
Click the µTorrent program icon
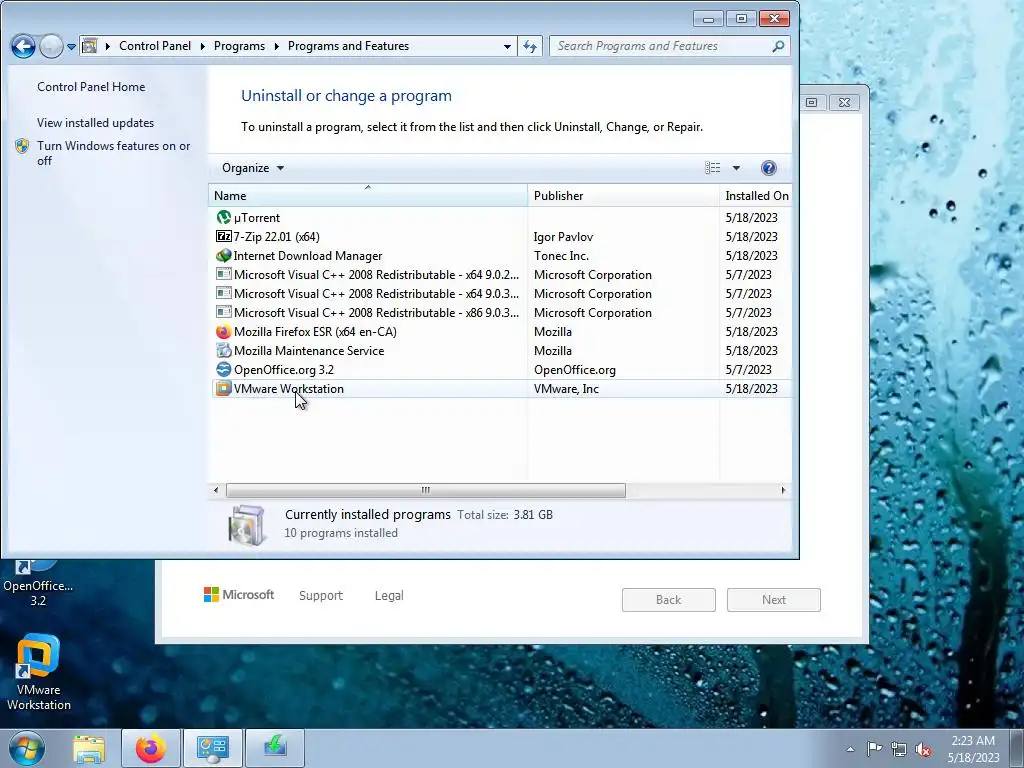[x=223, y=217]
